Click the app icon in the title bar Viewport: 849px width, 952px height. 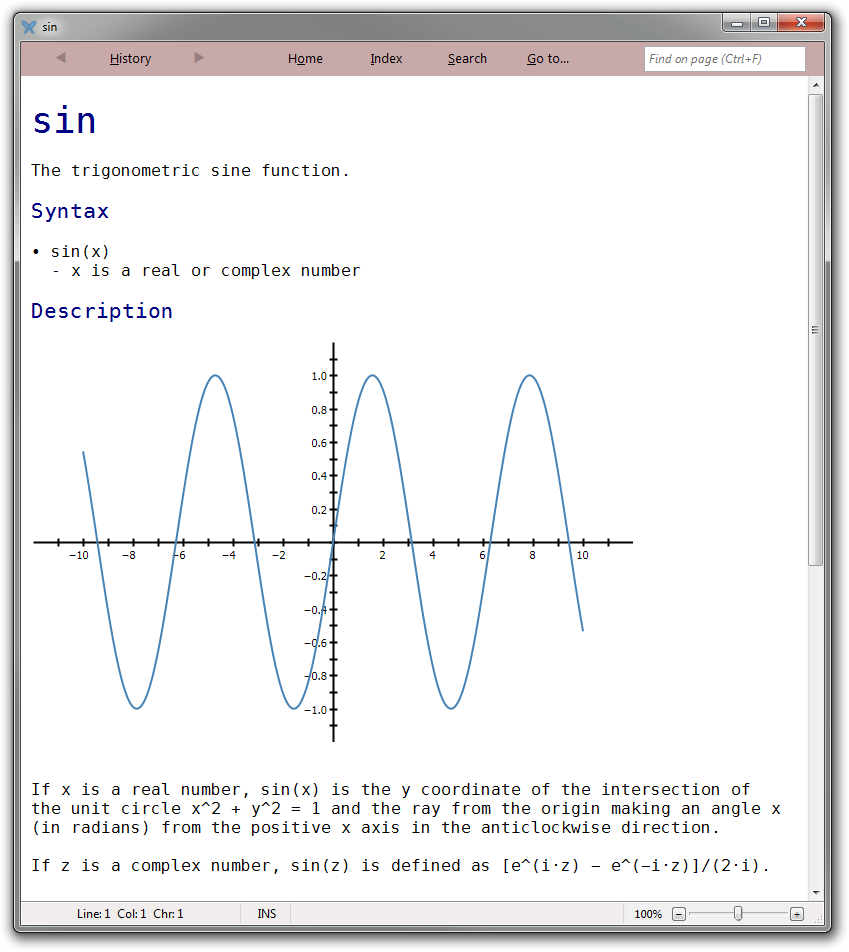tap(29, 27)
